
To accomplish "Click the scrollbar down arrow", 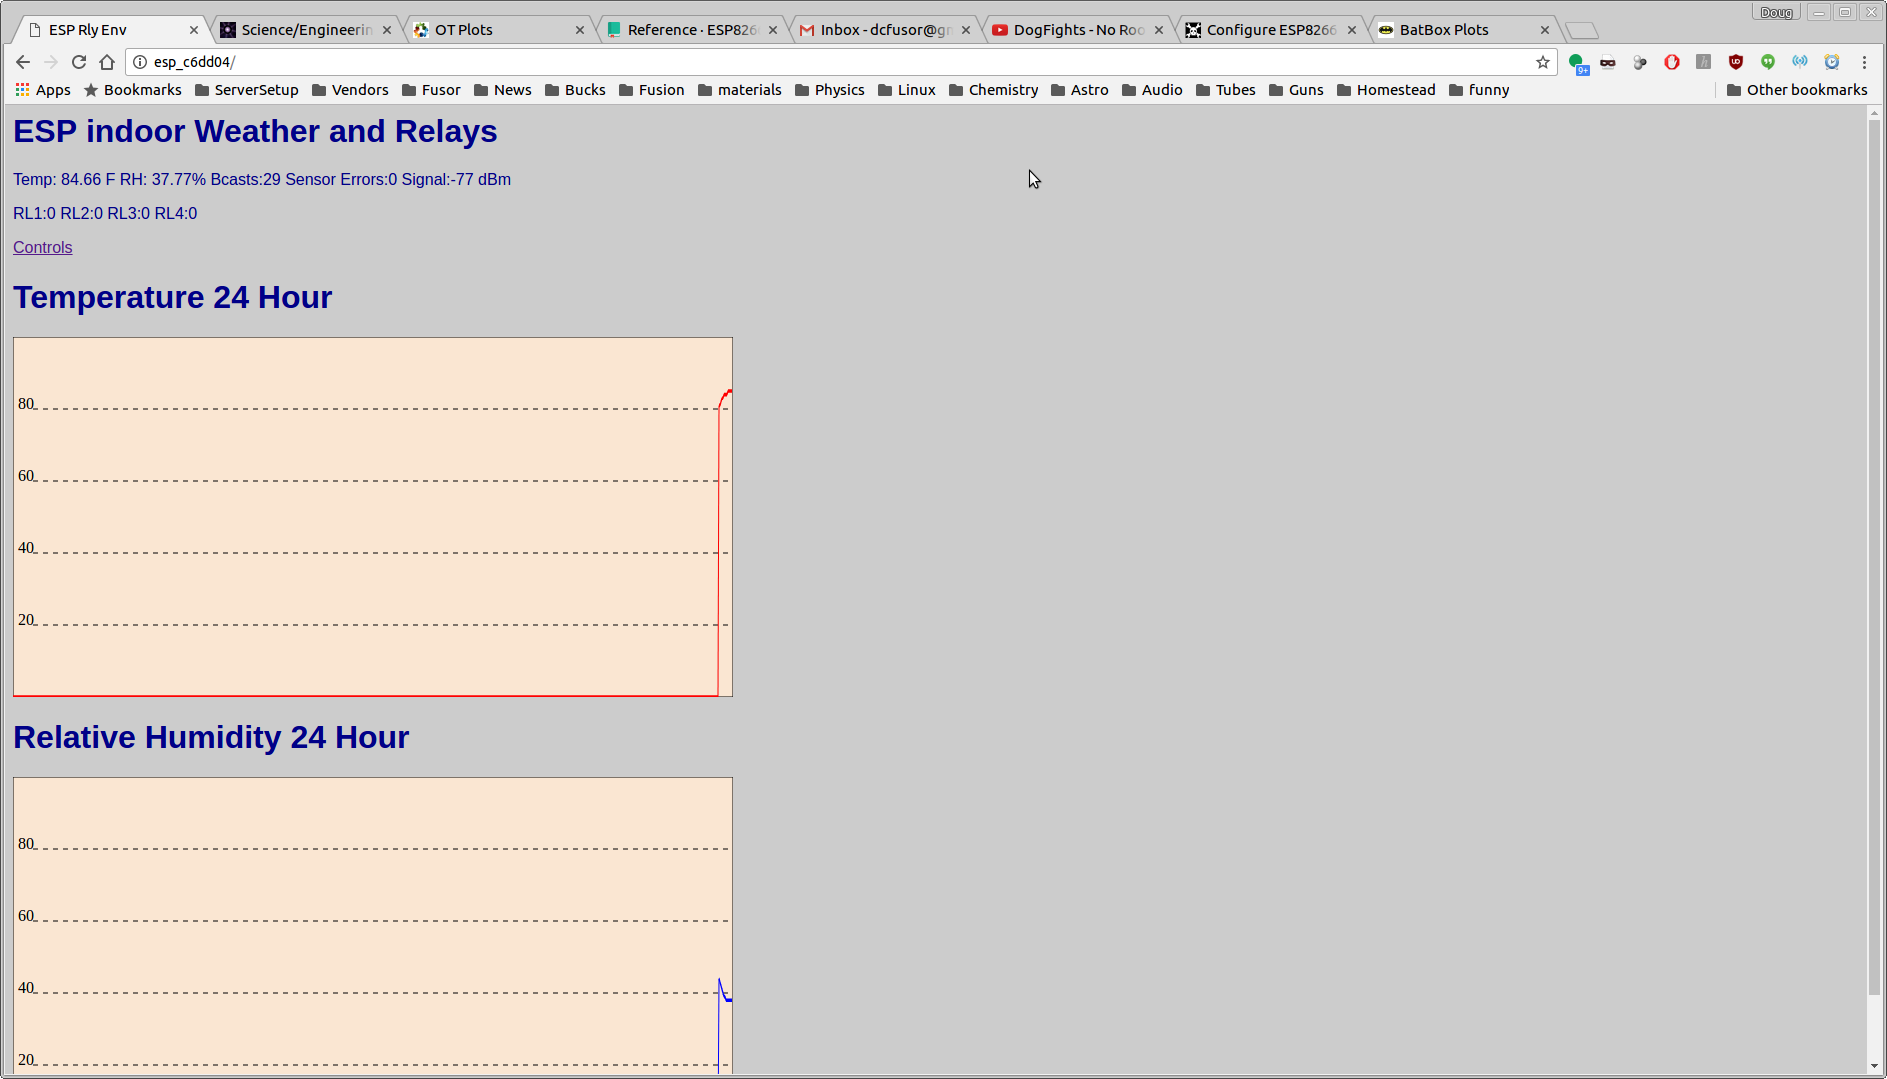I will tap(1874, 1067).
